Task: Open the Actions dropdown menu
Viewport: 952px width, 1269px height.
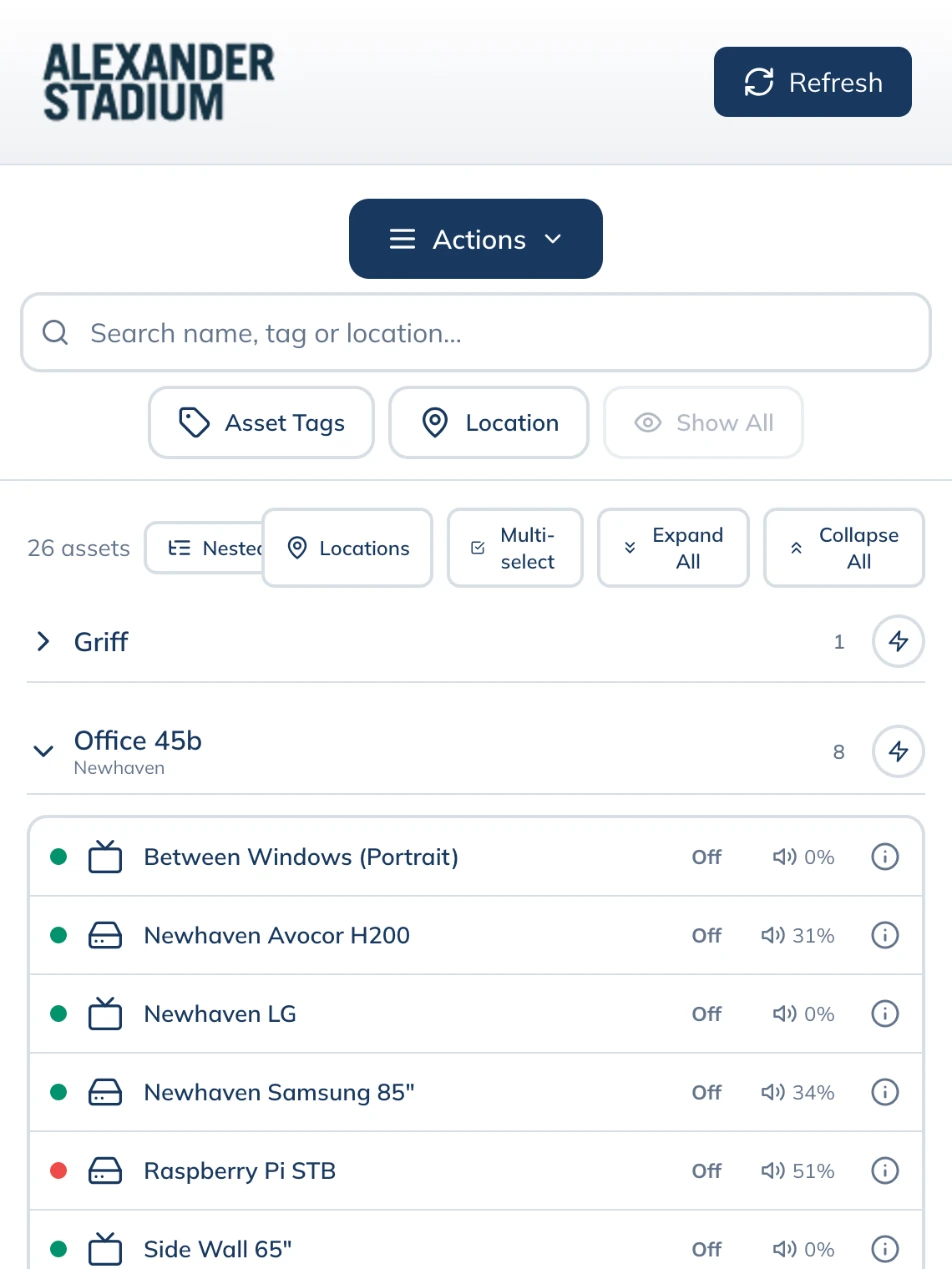Action: coord(476,239)
